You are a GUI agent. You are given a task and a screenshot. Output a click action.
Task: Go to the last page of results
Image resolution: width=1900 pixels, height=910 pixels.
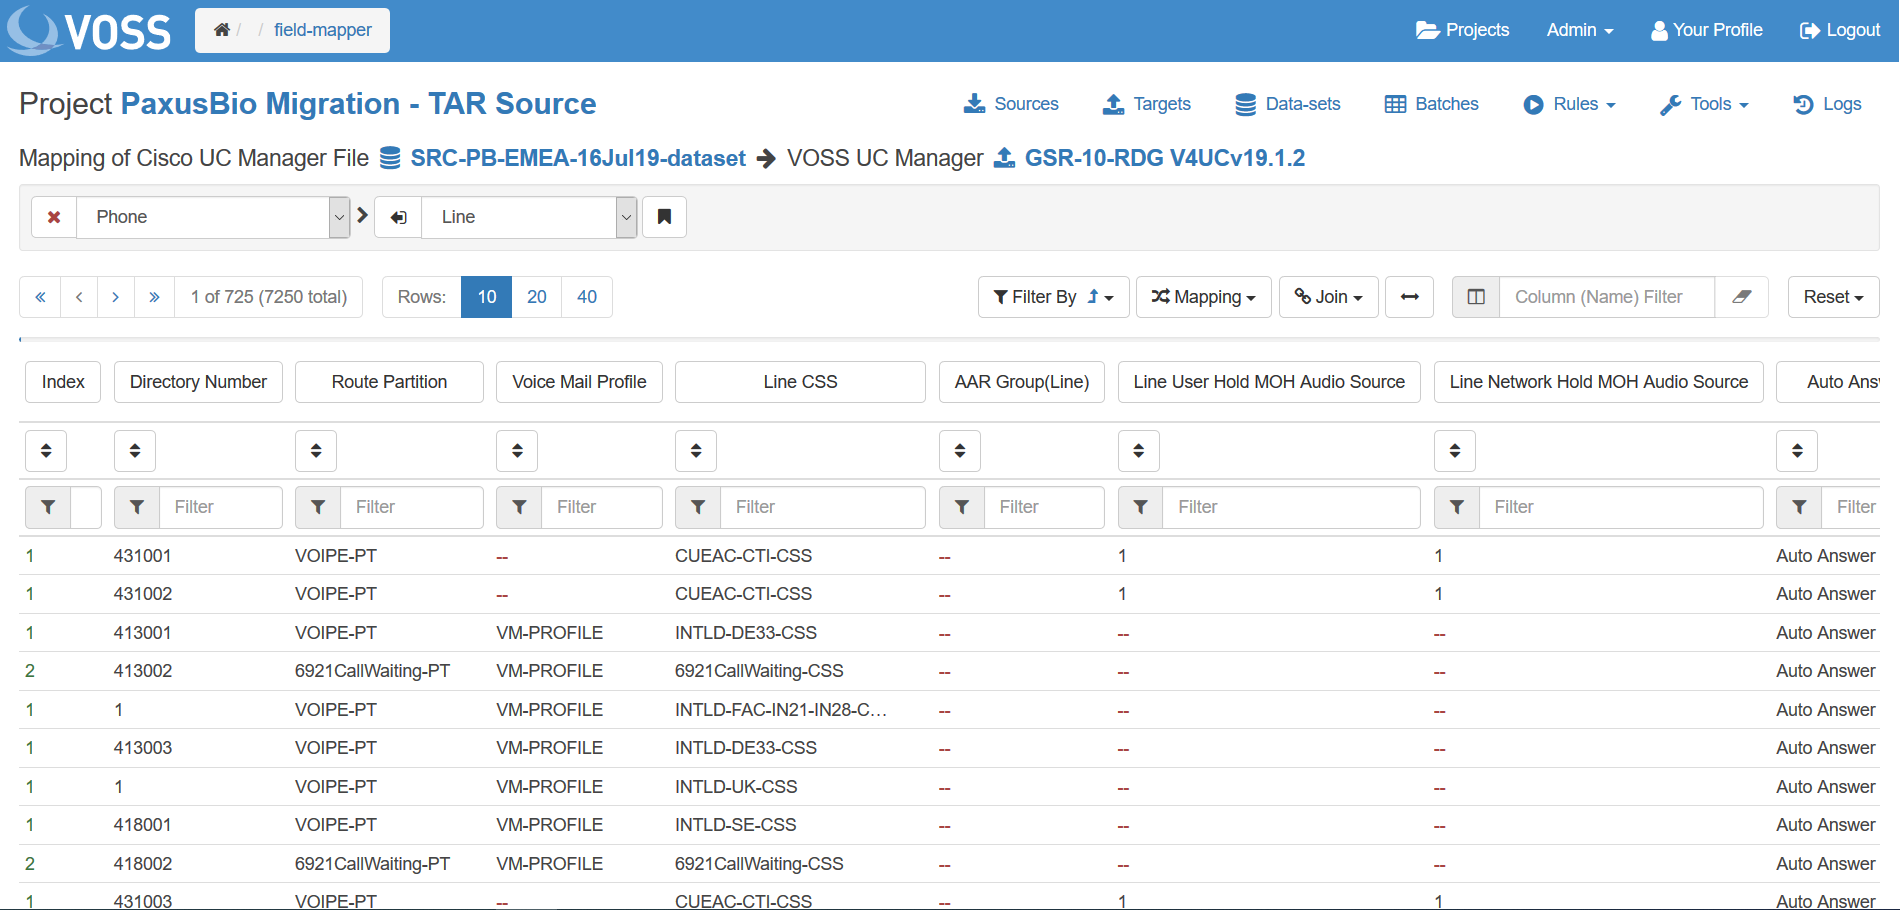click(x=154, y=297)
